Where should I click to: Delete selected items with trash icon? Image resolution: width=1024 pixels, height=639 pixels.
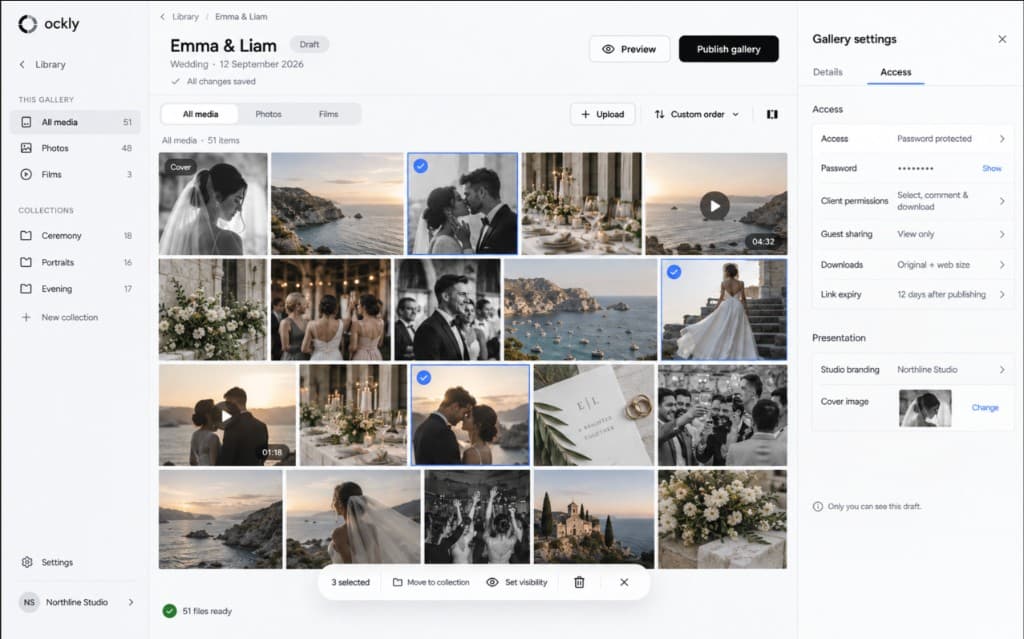(579, 583)
